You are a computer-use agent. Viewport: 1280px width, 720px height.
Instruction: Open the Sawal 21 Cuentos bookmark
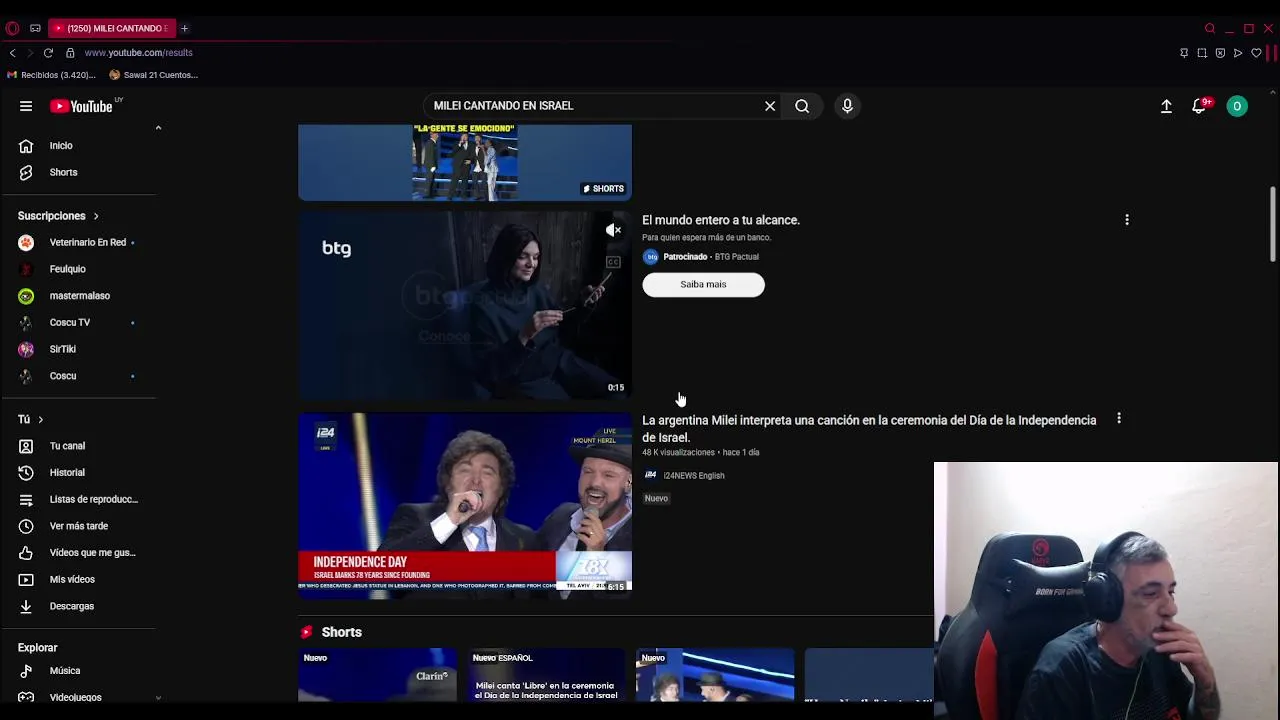154,75
